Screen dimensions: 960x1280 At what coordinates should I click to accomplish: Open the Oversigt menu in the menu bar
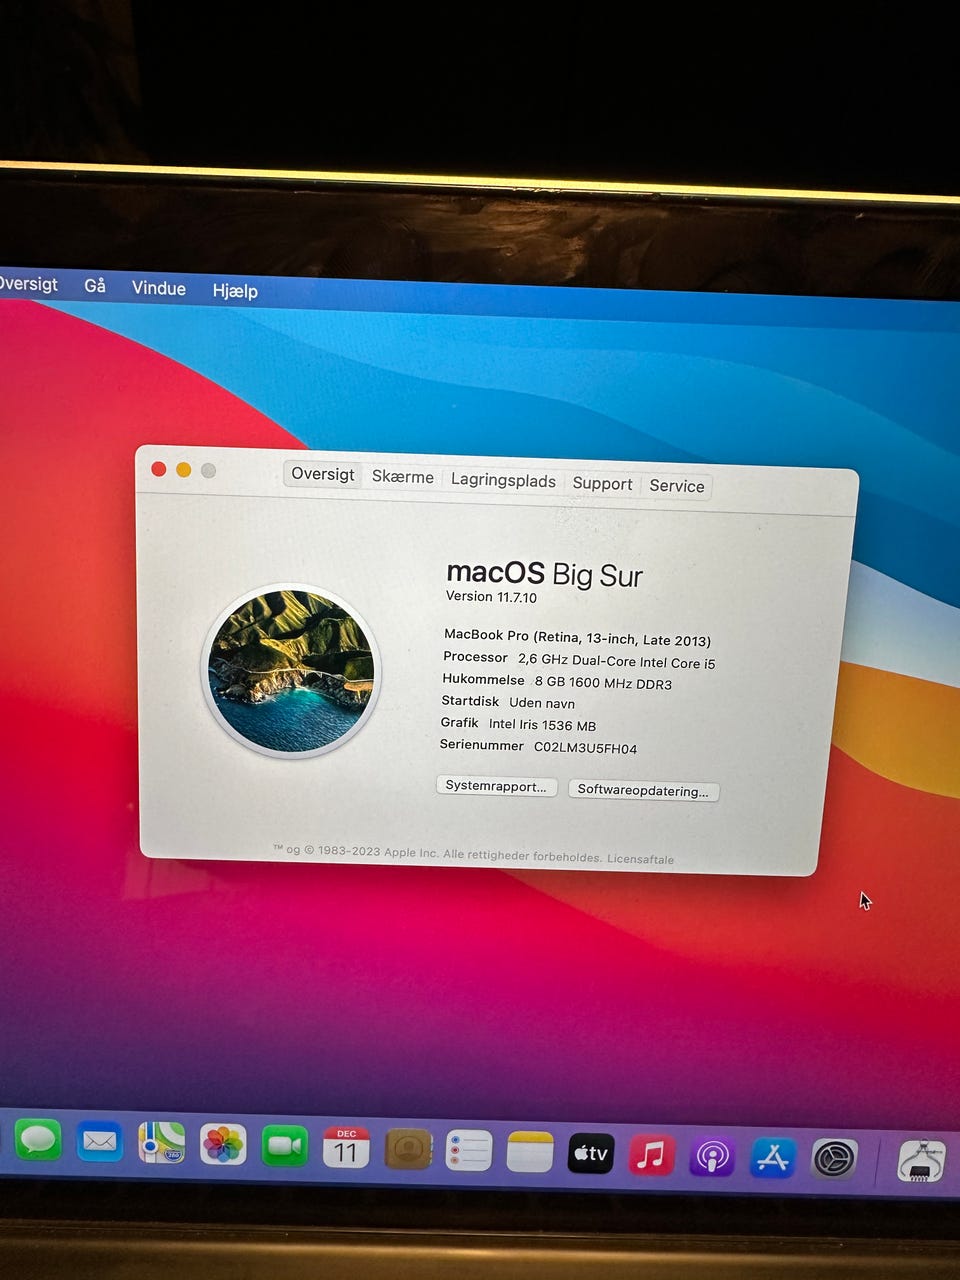pos(28,284)
